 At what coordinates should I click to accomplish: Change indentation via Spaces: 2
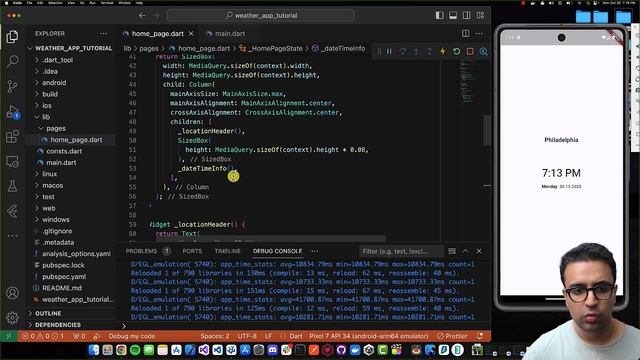tap(215, 336)
